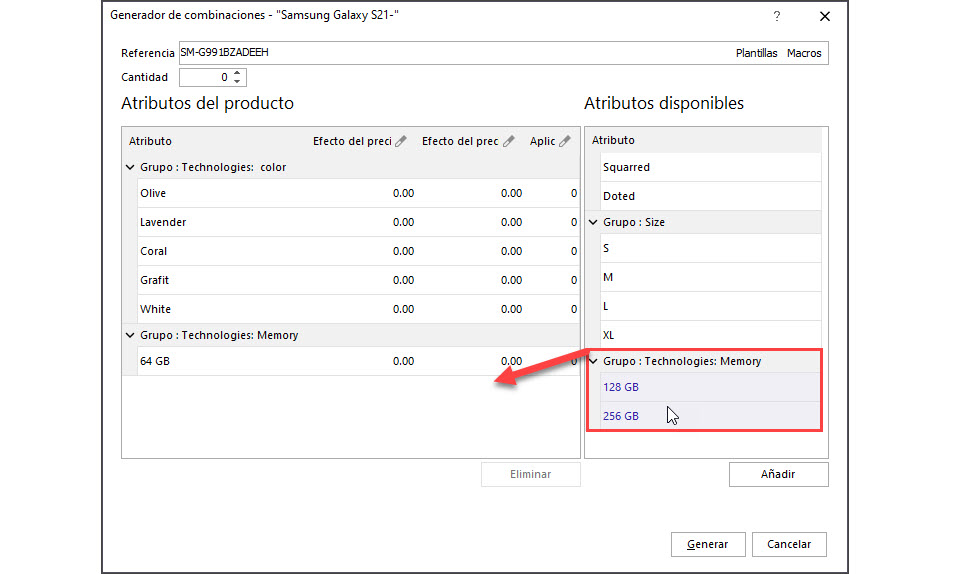Increase Cantidad with the up arrow

[x=237, y=73]
